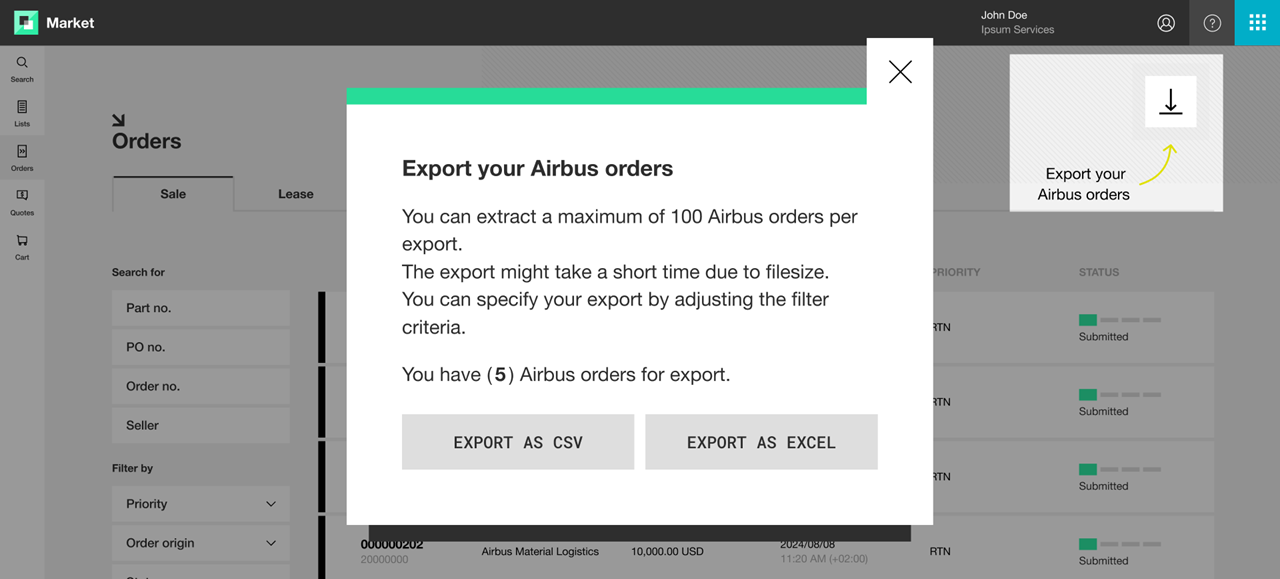
Task: Open Orders icon in the sidebar
Action: point(22,158)
